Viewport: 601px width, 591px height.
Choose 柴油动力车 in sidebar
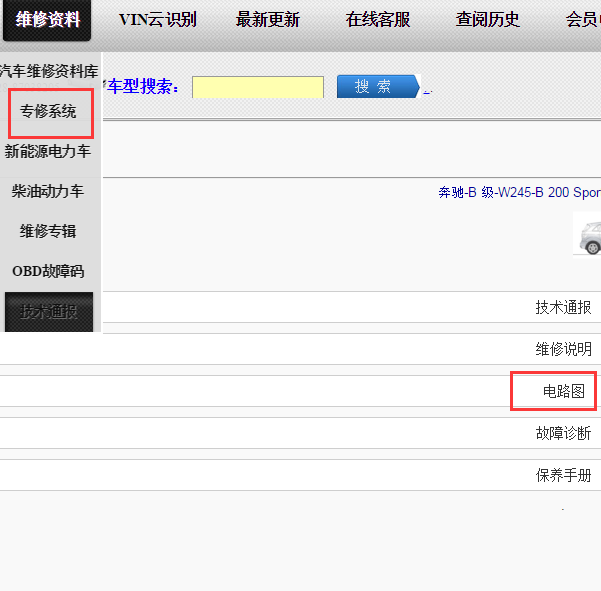point(48,191)
